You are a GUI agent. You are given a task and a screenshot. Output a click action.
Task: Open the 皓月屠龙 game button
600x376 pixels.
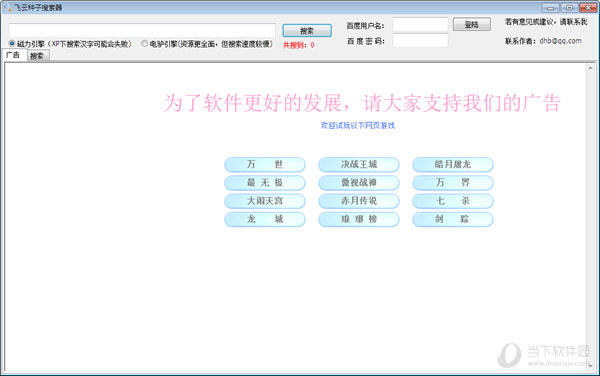tap(453, 164)
